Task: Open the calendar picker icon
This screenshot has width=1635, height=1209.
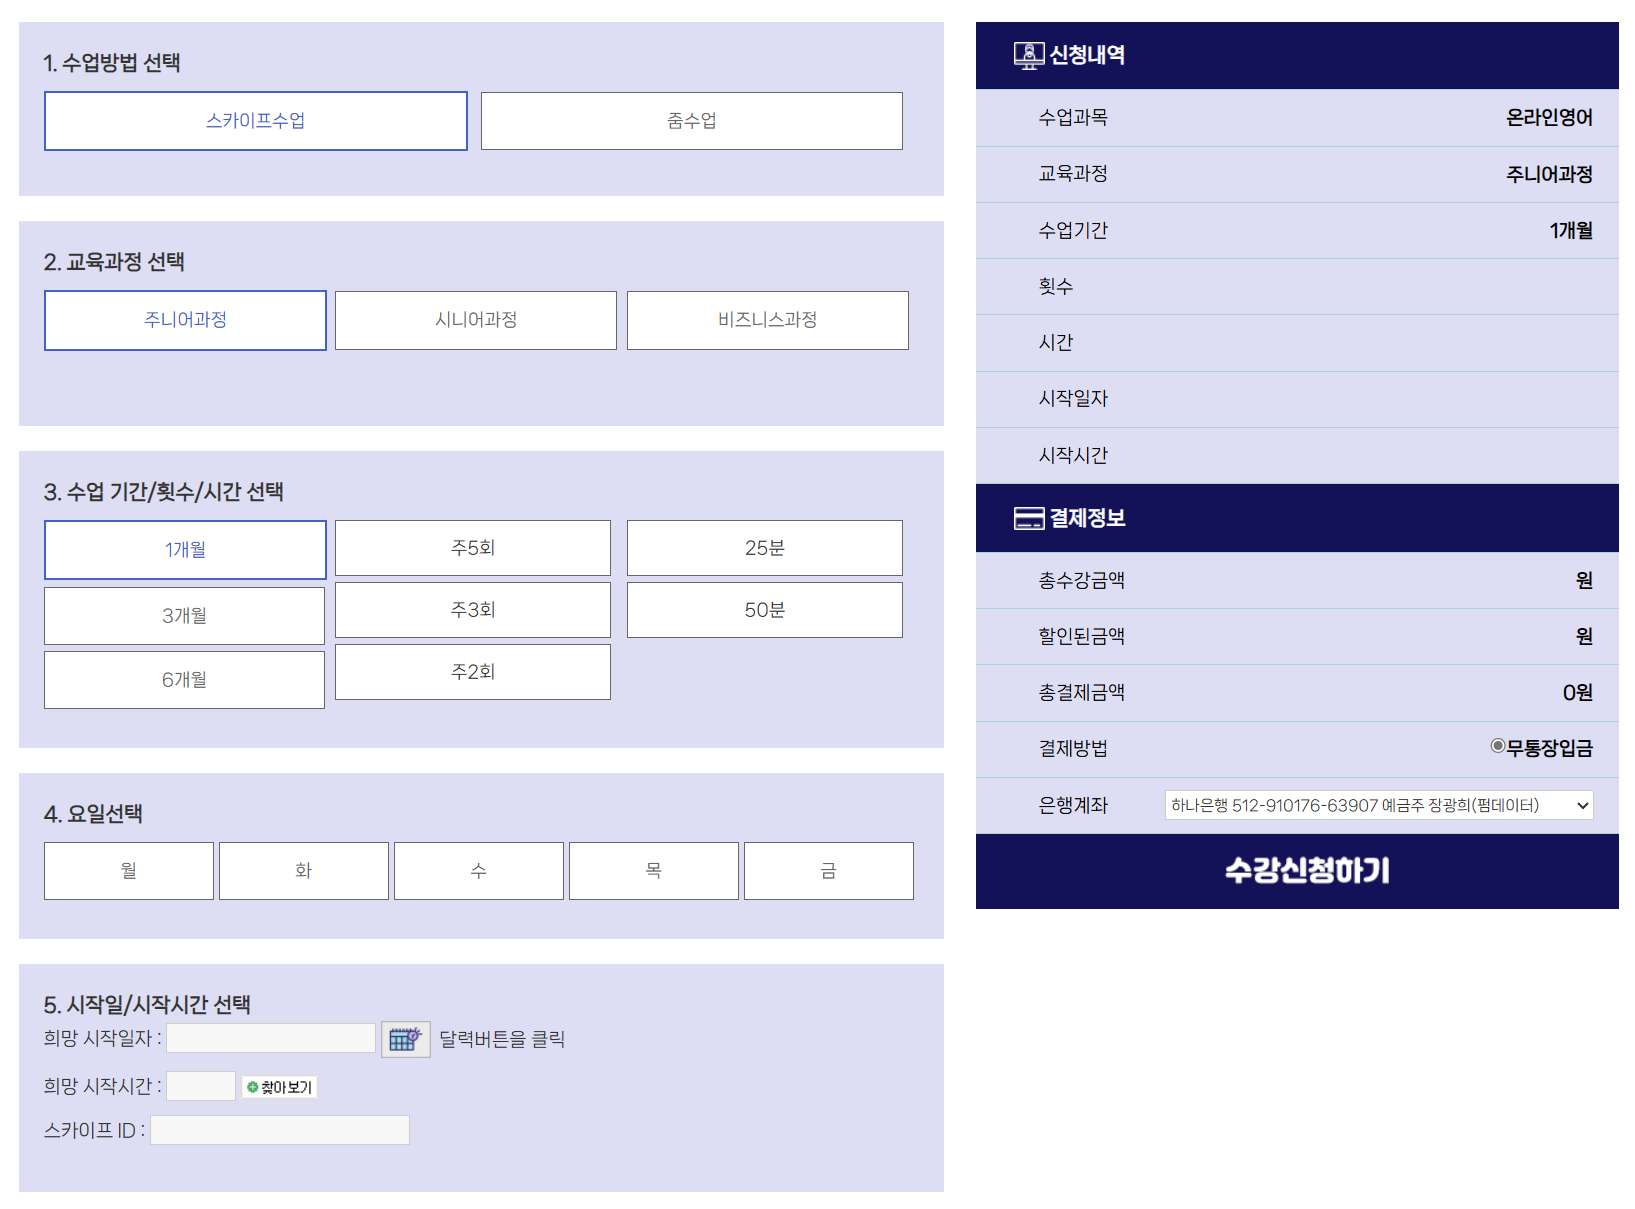Action: [405, 1039]
